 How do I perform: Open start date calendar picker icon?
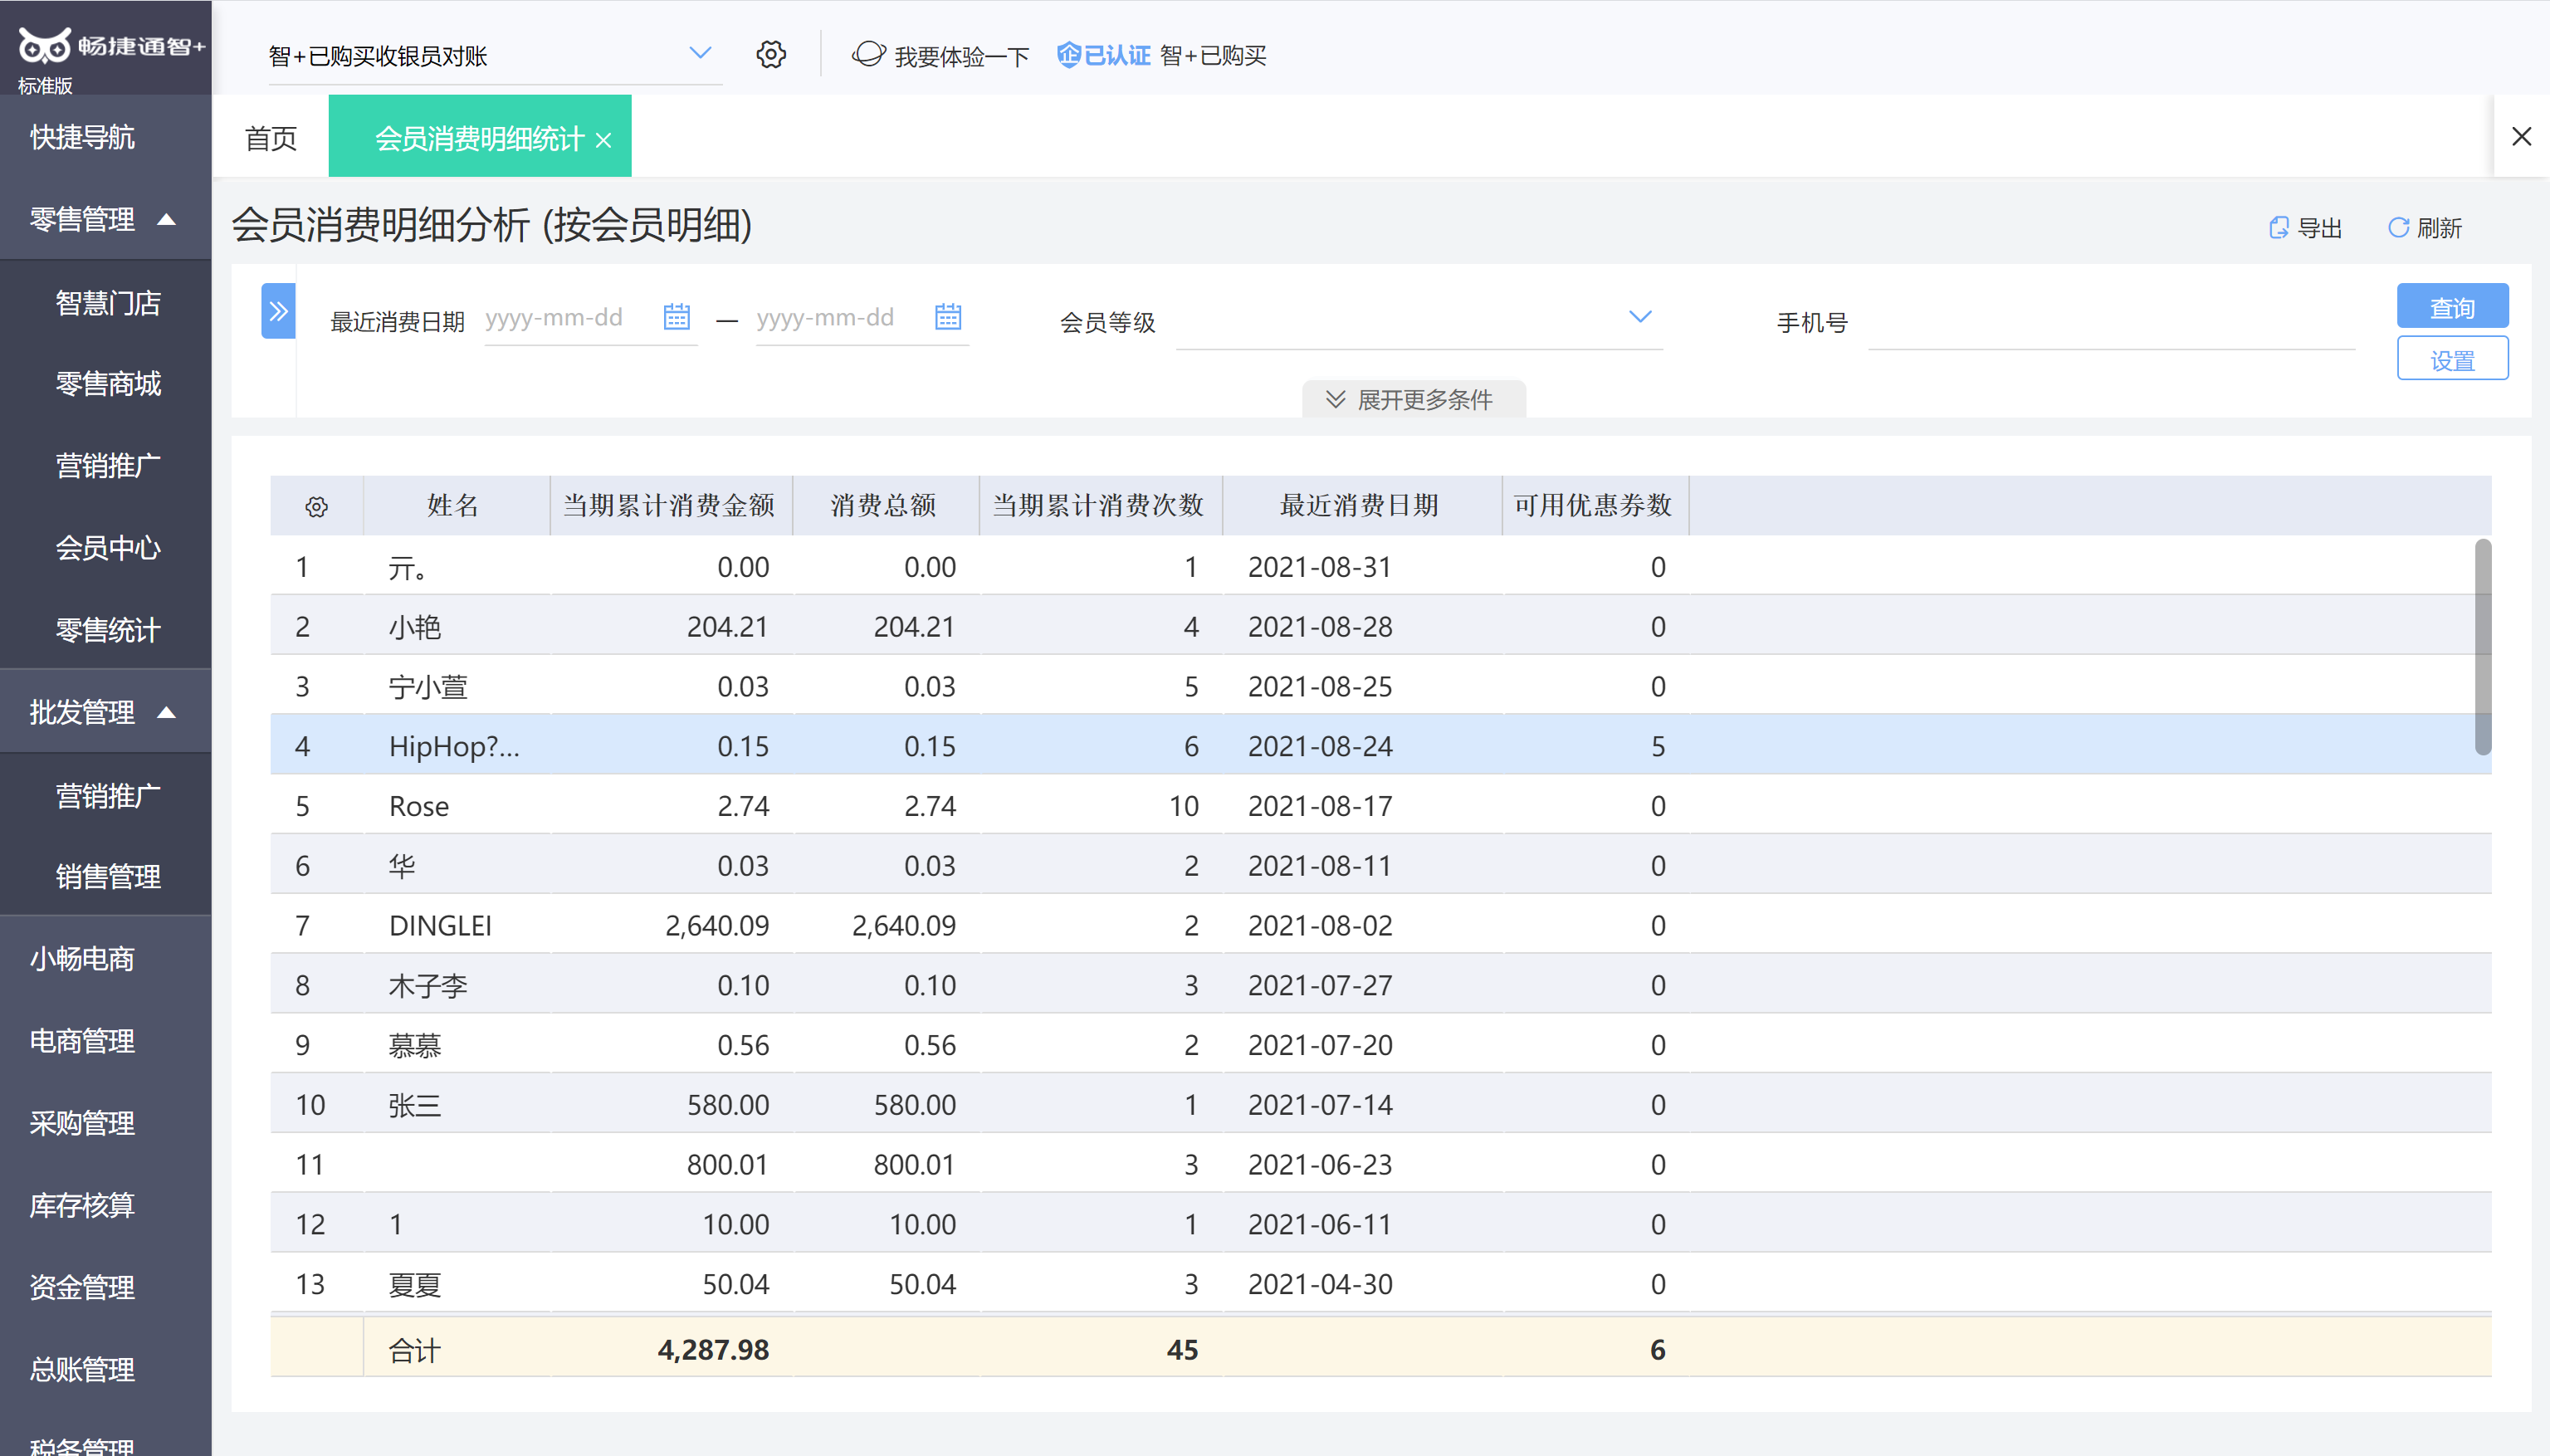point(676,317)
